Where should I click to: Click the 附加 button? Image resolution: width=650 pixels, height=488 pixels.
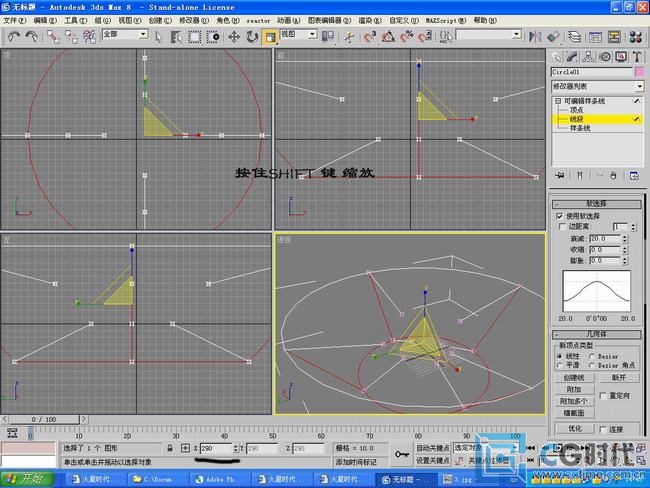pyautogui.click(x=574, y=389)
